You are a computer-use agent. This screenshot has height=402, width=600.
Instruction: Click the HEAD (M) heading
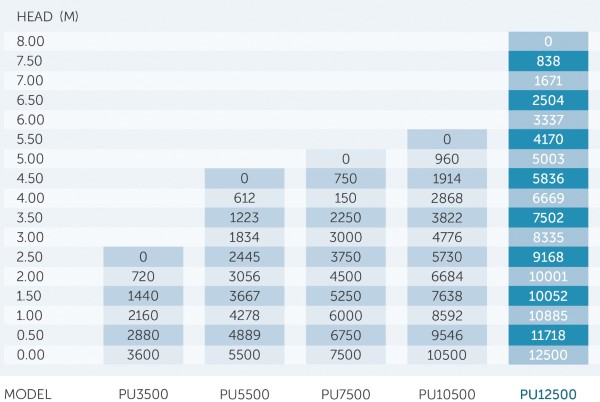coord(47,16)
